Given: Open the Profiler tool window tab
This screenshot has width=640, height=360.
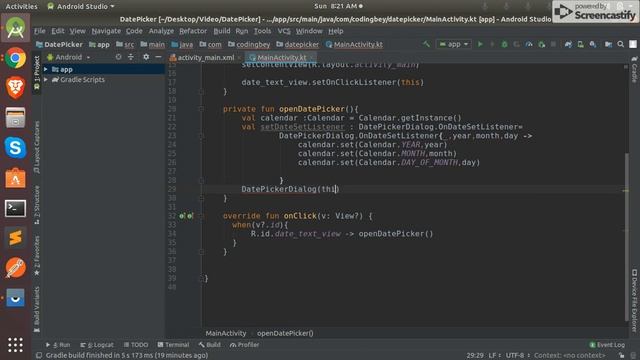Looking at the screenshot, I should 244,345.
